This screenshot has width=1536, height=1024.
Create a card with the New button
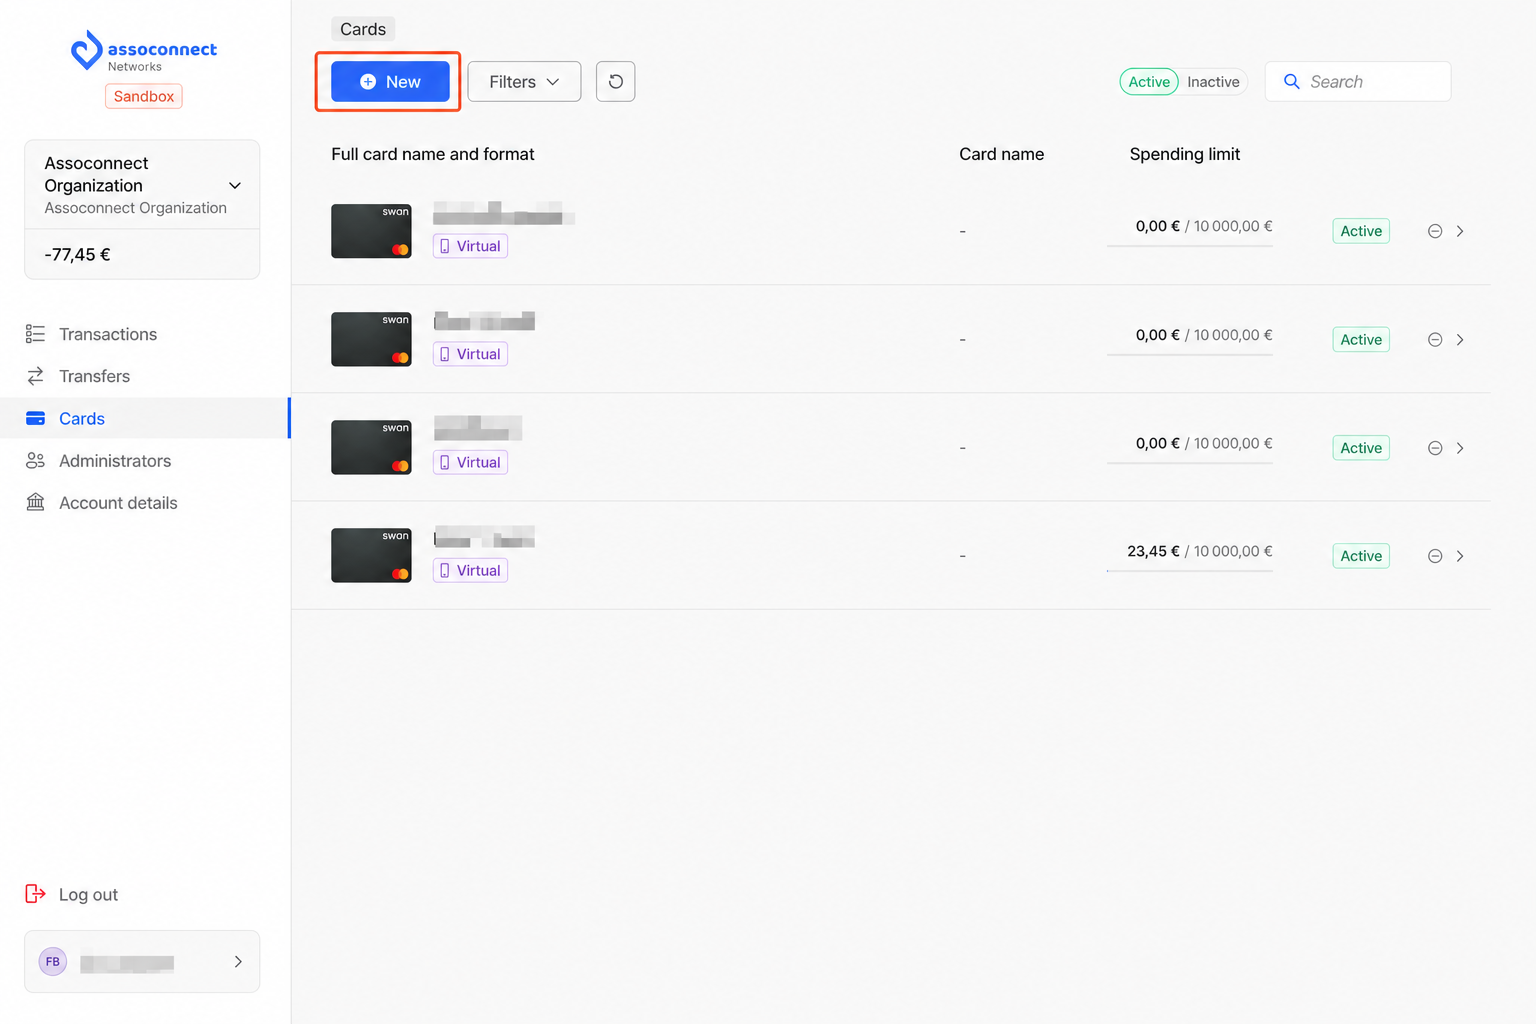390,82
